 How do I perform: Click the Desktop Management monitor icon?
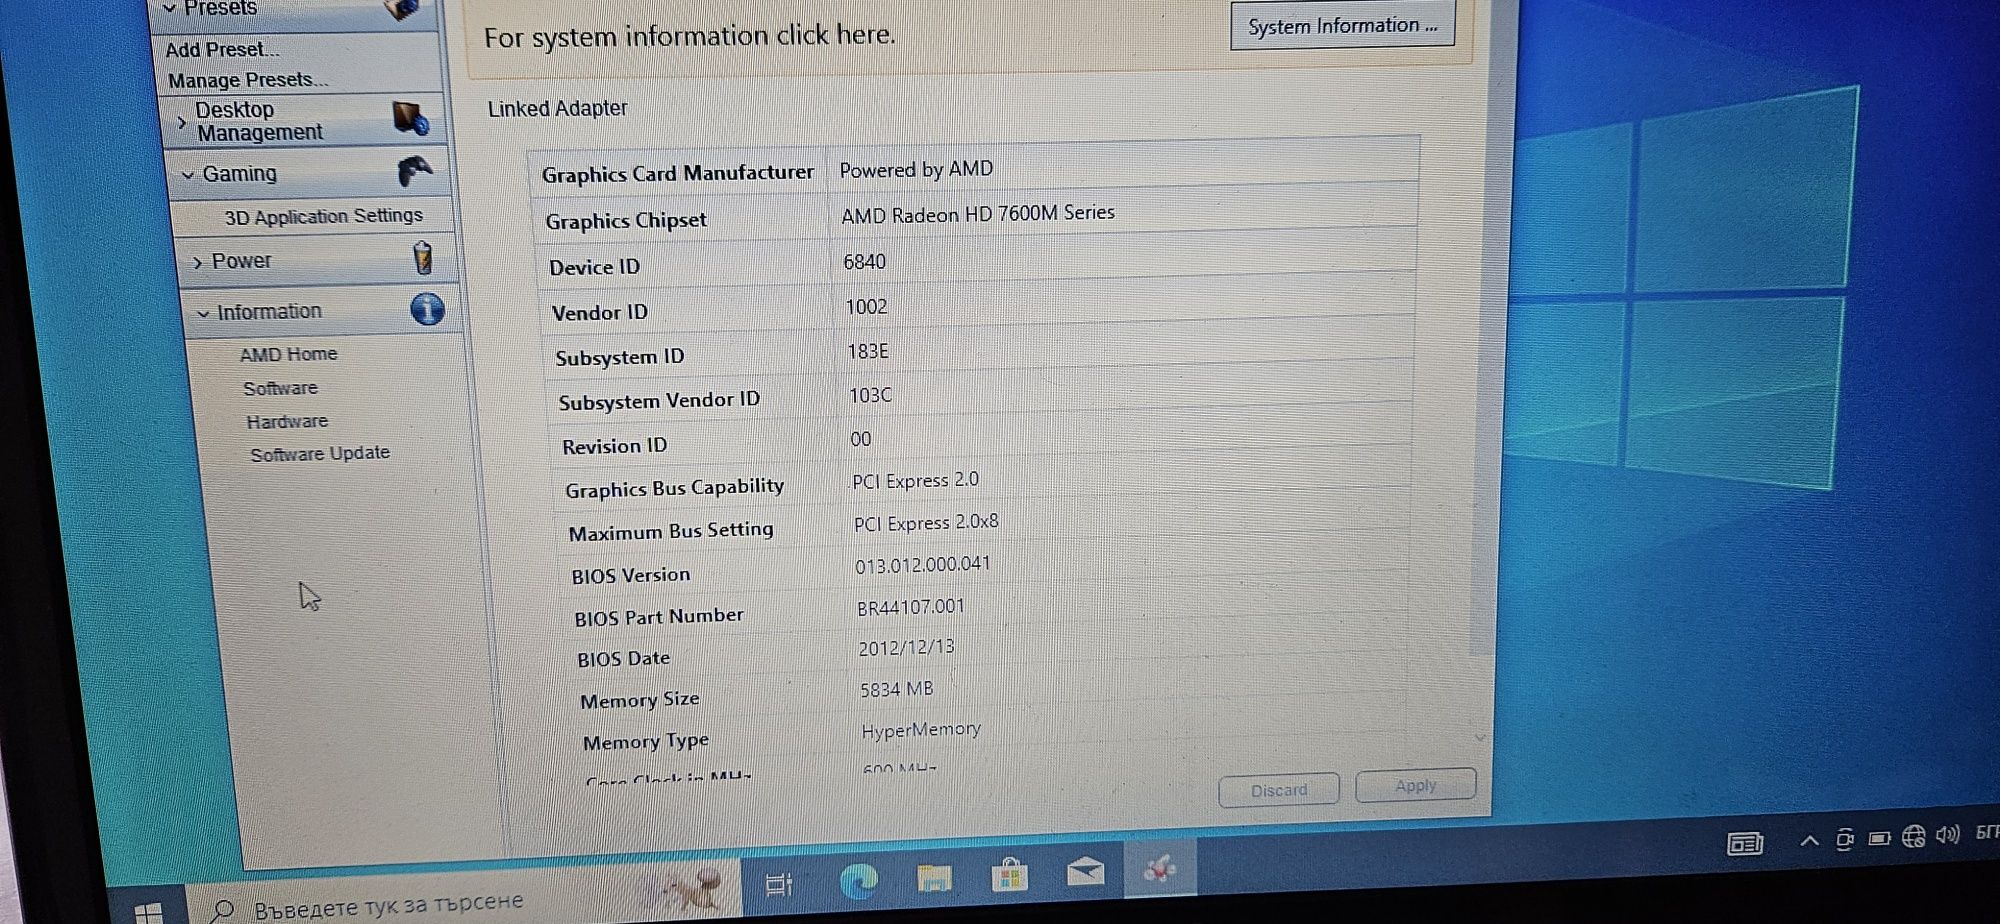pyautogui.click(x=411, y=118)
